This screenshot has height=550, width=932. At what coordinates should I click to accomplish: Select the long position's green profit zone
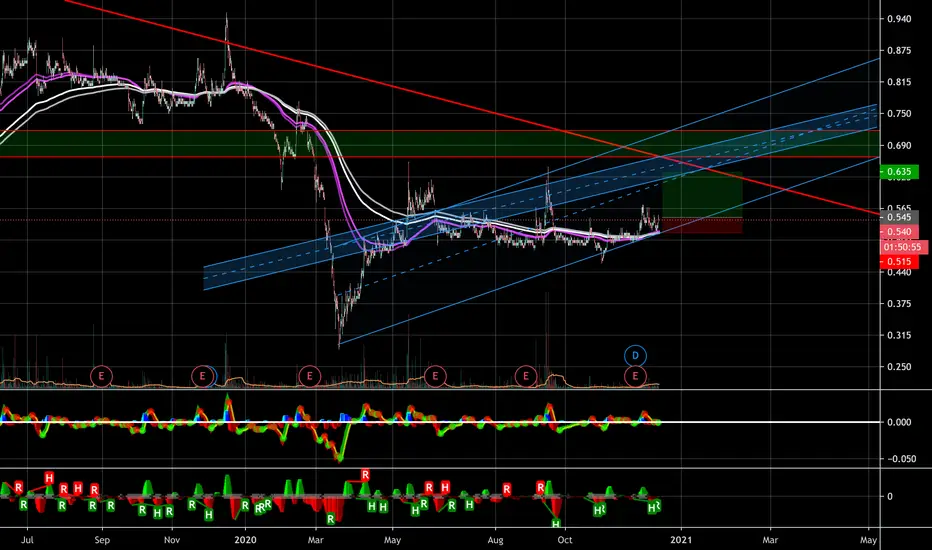click(x=702, y=195)
